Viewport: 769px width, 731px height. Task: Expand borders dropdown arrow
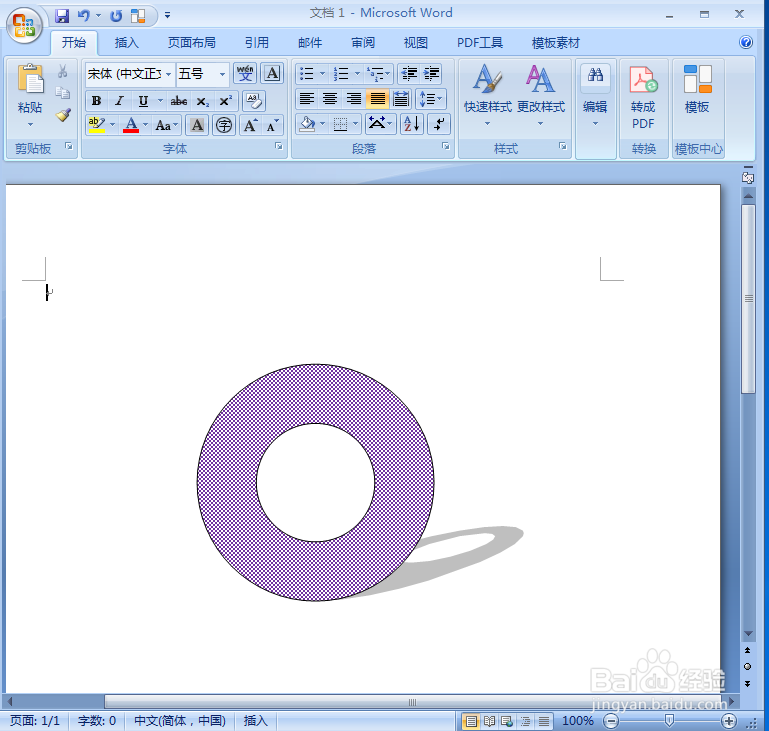point(356,124)
